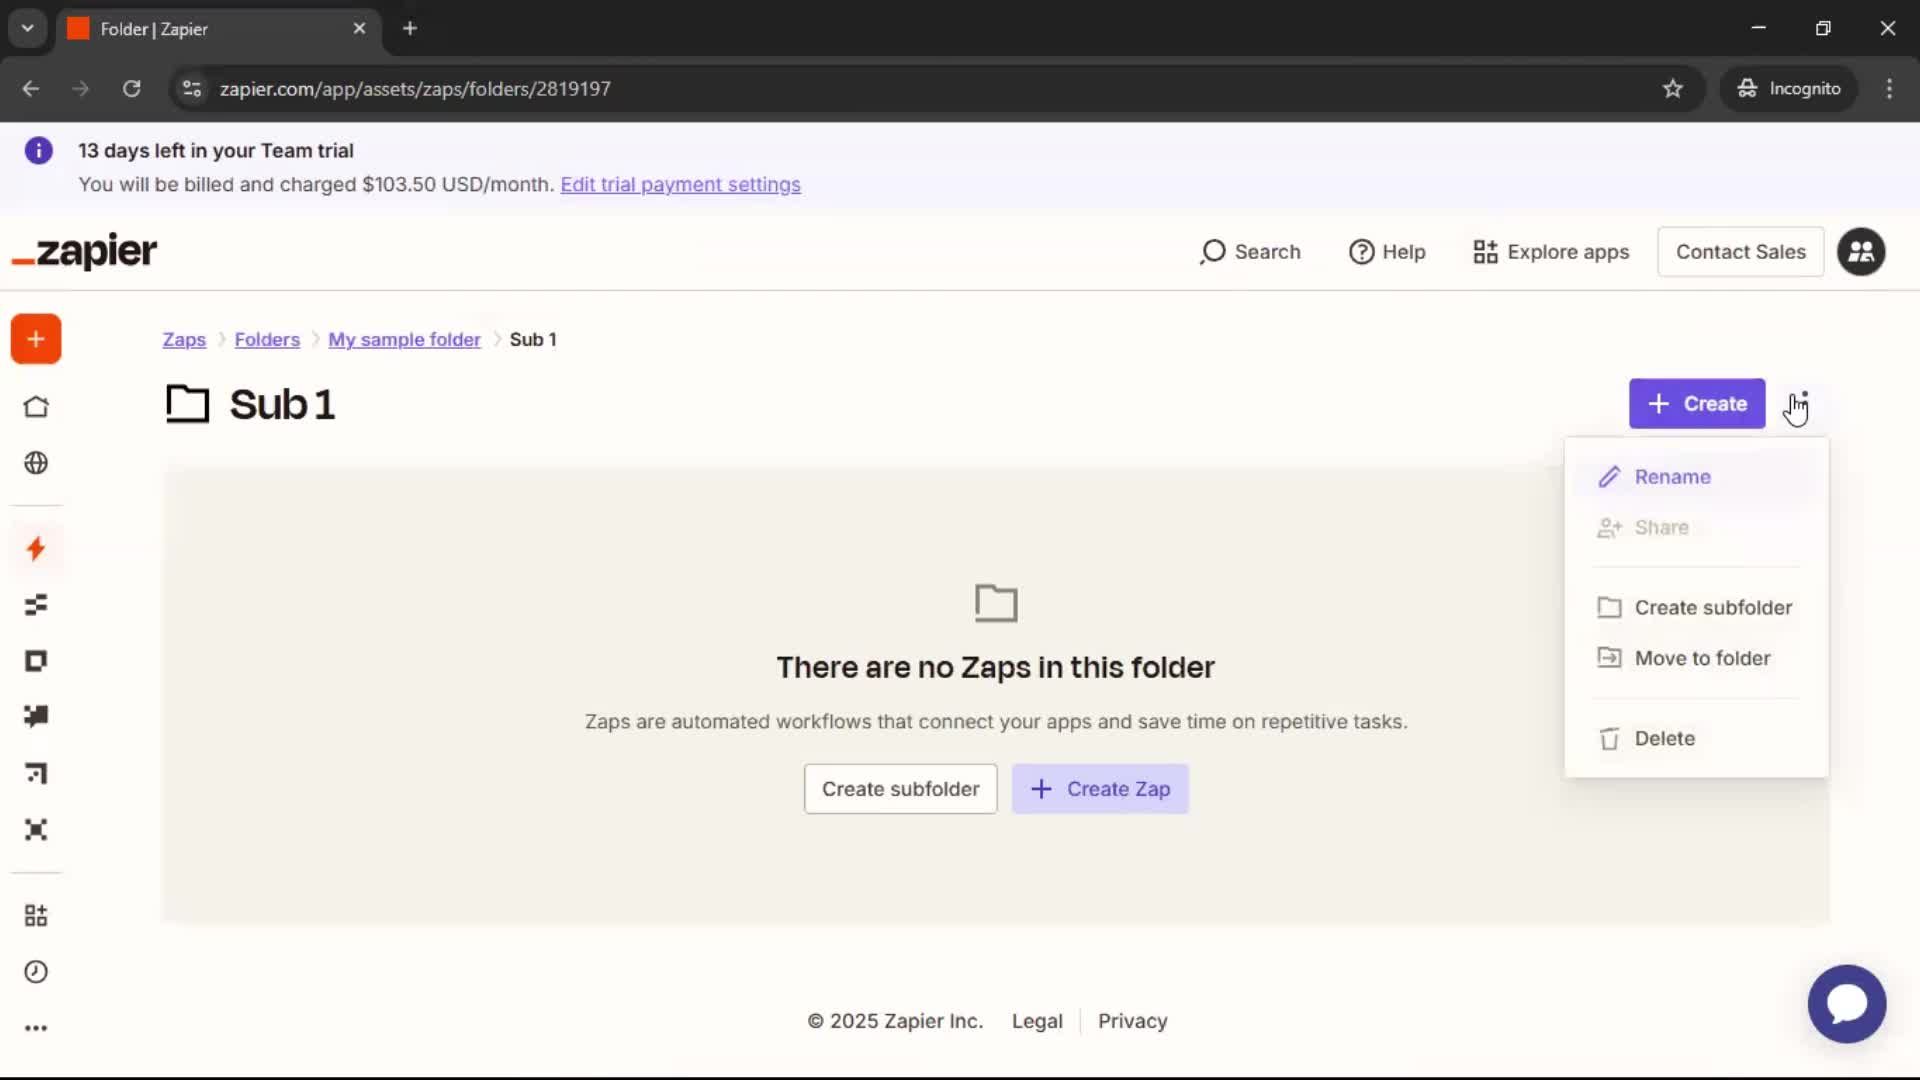
Task: Click the Sub 1 breadcrumb text
Action: [x=533, y=340]
